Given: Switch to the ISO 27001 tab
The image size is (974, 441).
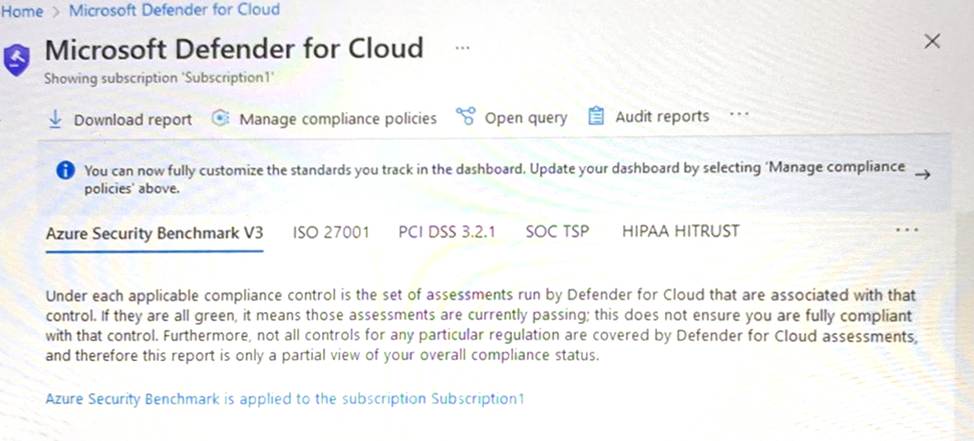Looking at the screenshot, I should click(331, 232).
